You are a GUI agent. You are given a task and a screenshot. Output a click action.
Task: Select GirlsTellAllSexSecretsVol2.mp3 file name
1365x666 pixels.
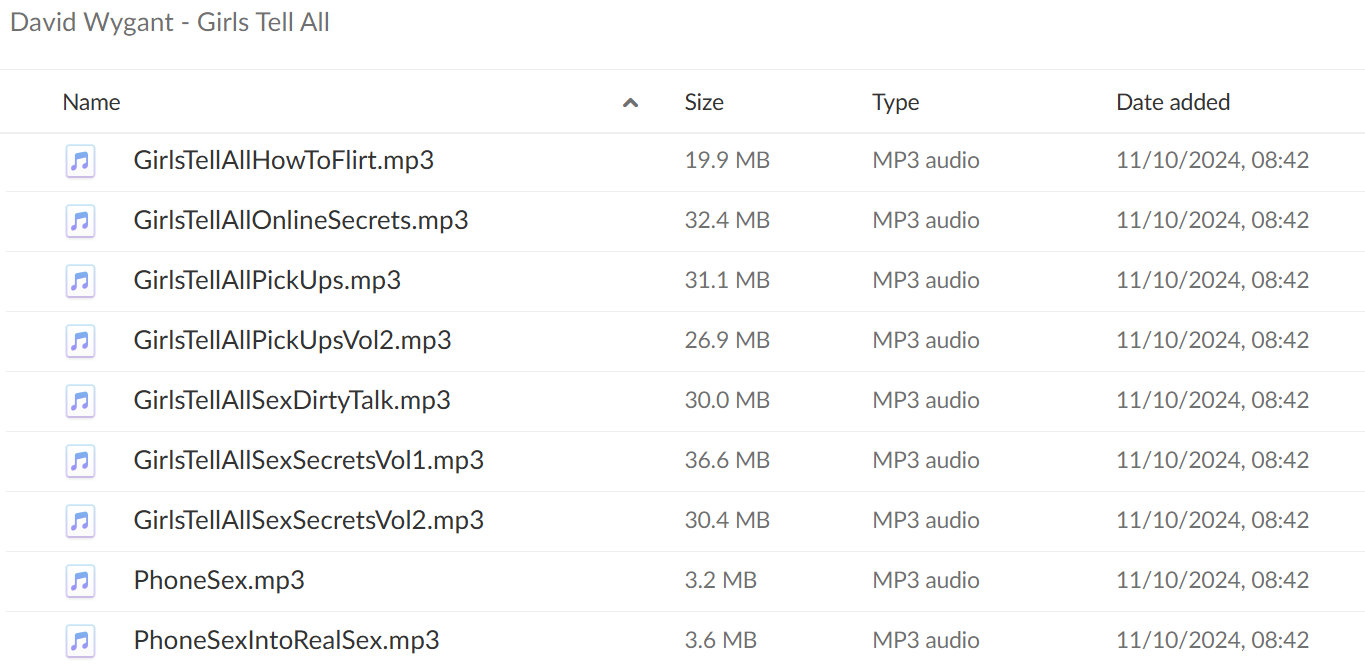309,520
